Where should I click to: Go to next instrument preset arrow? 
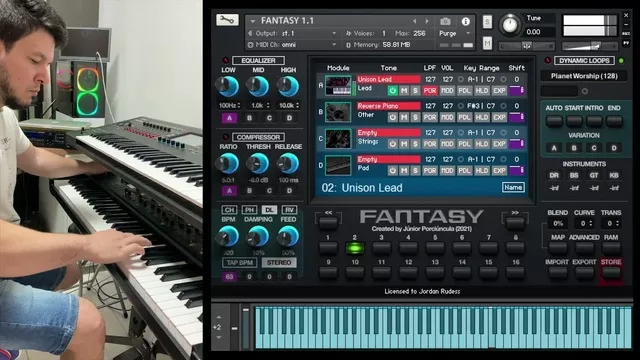point(427,21)
